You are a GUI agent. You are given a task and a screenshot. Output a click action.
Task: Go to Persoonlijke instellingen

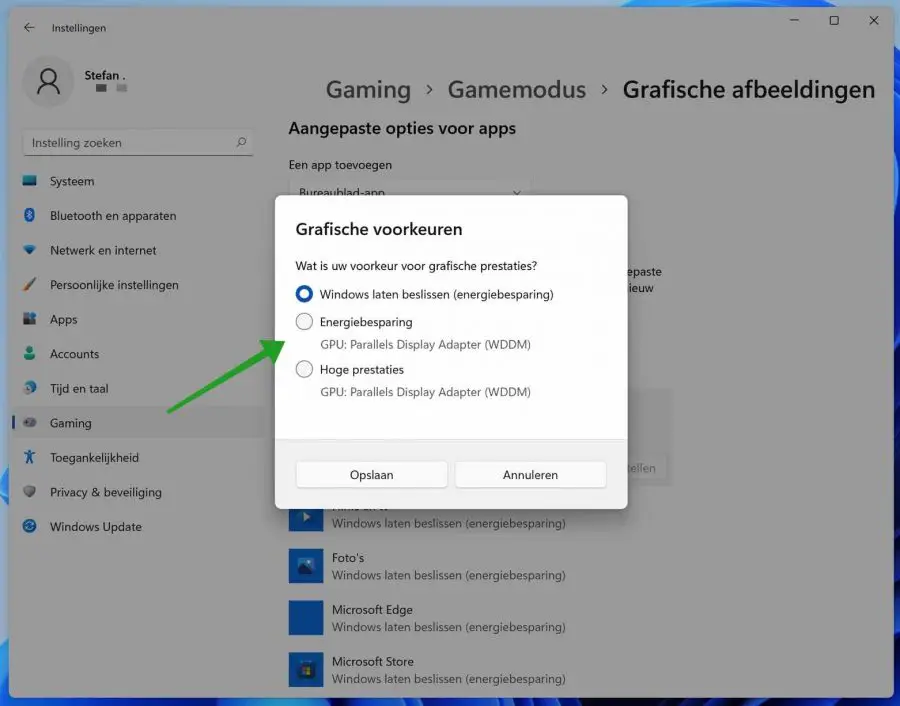tap(138, 284)
